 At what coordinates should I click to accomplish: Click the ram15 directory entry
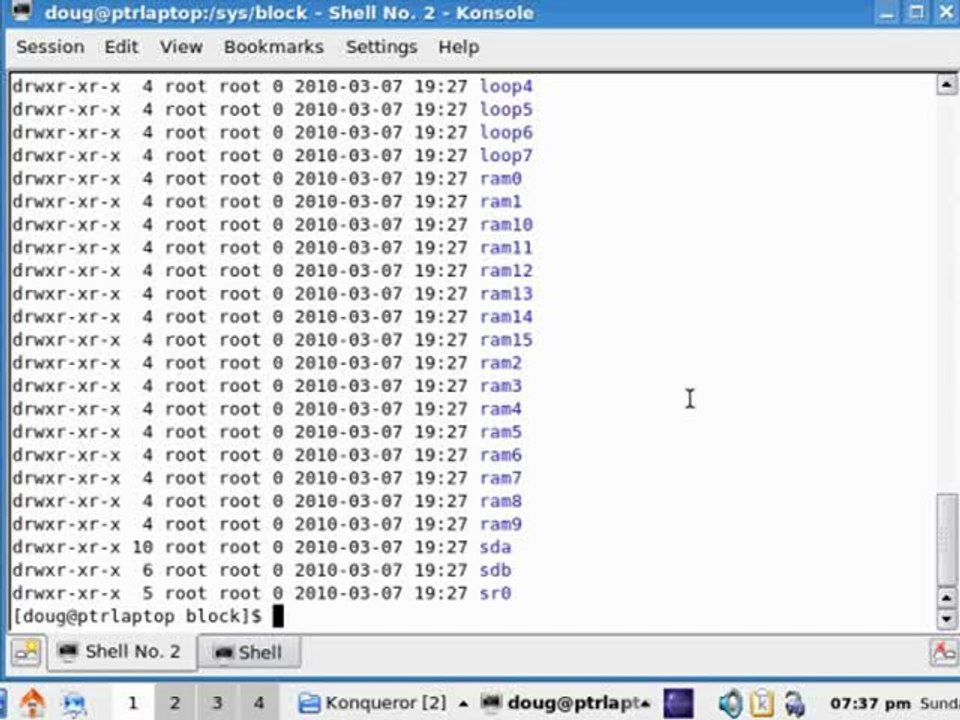[506, 340]
